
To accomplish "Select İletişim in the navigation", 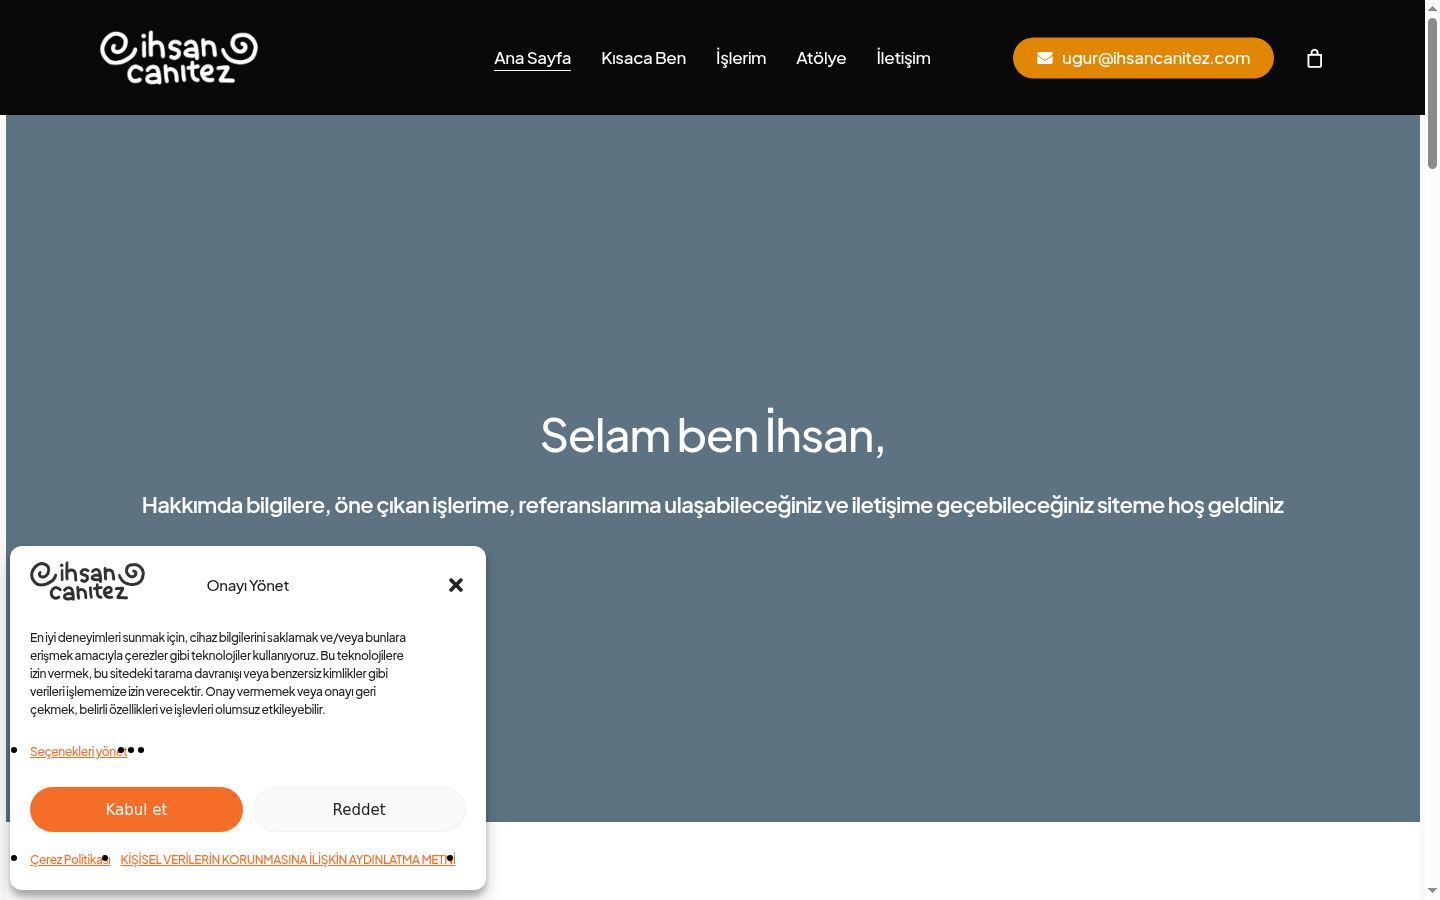I will pos(903,58).
